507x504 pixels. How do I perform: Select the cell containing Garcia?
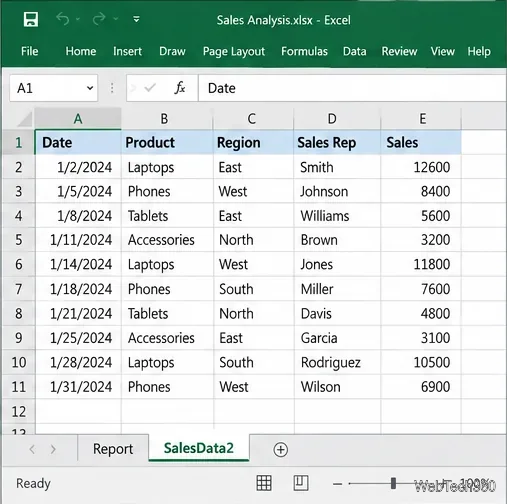click(337, 338)
